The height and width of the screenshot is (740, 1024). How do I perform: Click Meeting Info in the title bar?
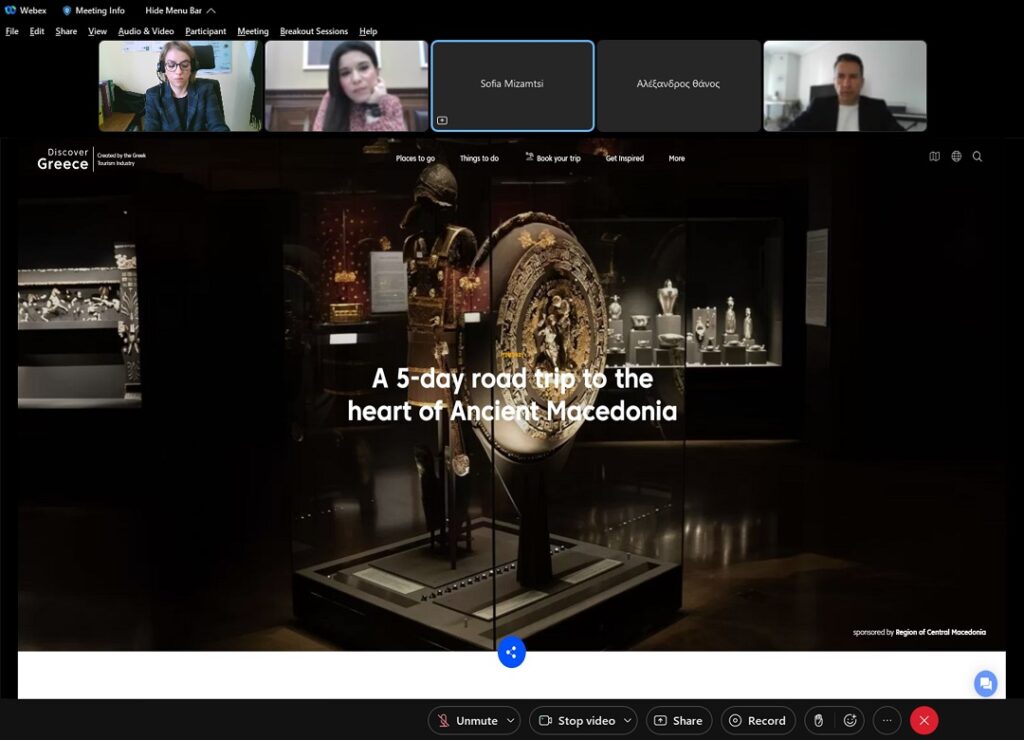(93, 11)
